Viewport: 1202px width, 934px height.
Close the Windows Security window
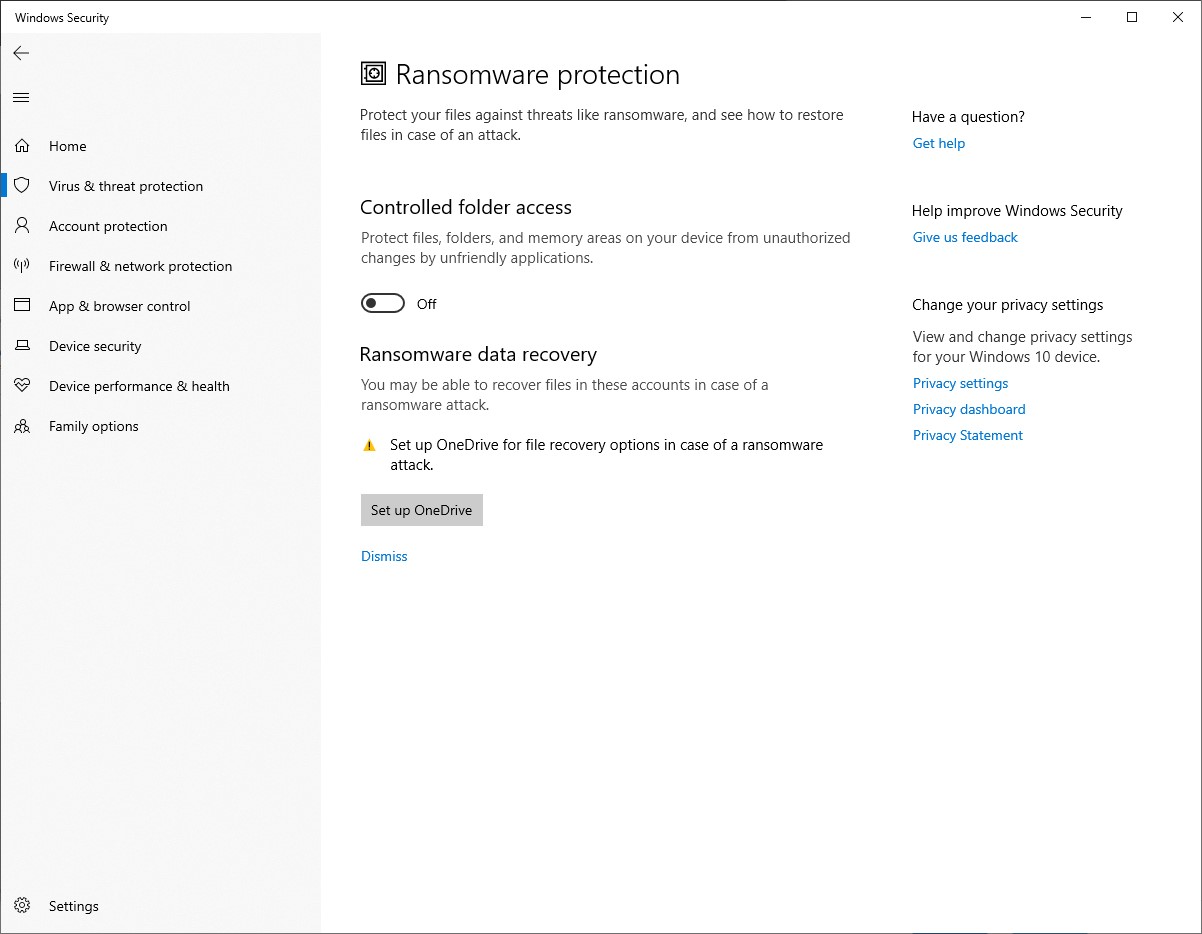[x=1178, y=17]
